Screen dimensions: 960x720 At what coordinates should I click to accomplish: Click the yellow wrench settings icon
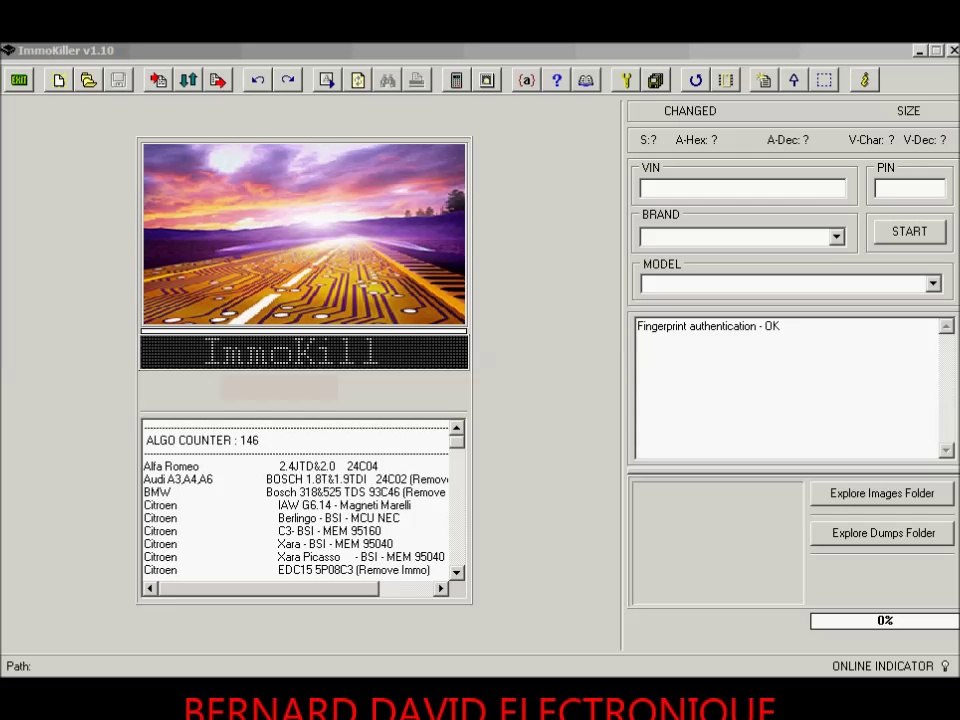tap(626, 80)
